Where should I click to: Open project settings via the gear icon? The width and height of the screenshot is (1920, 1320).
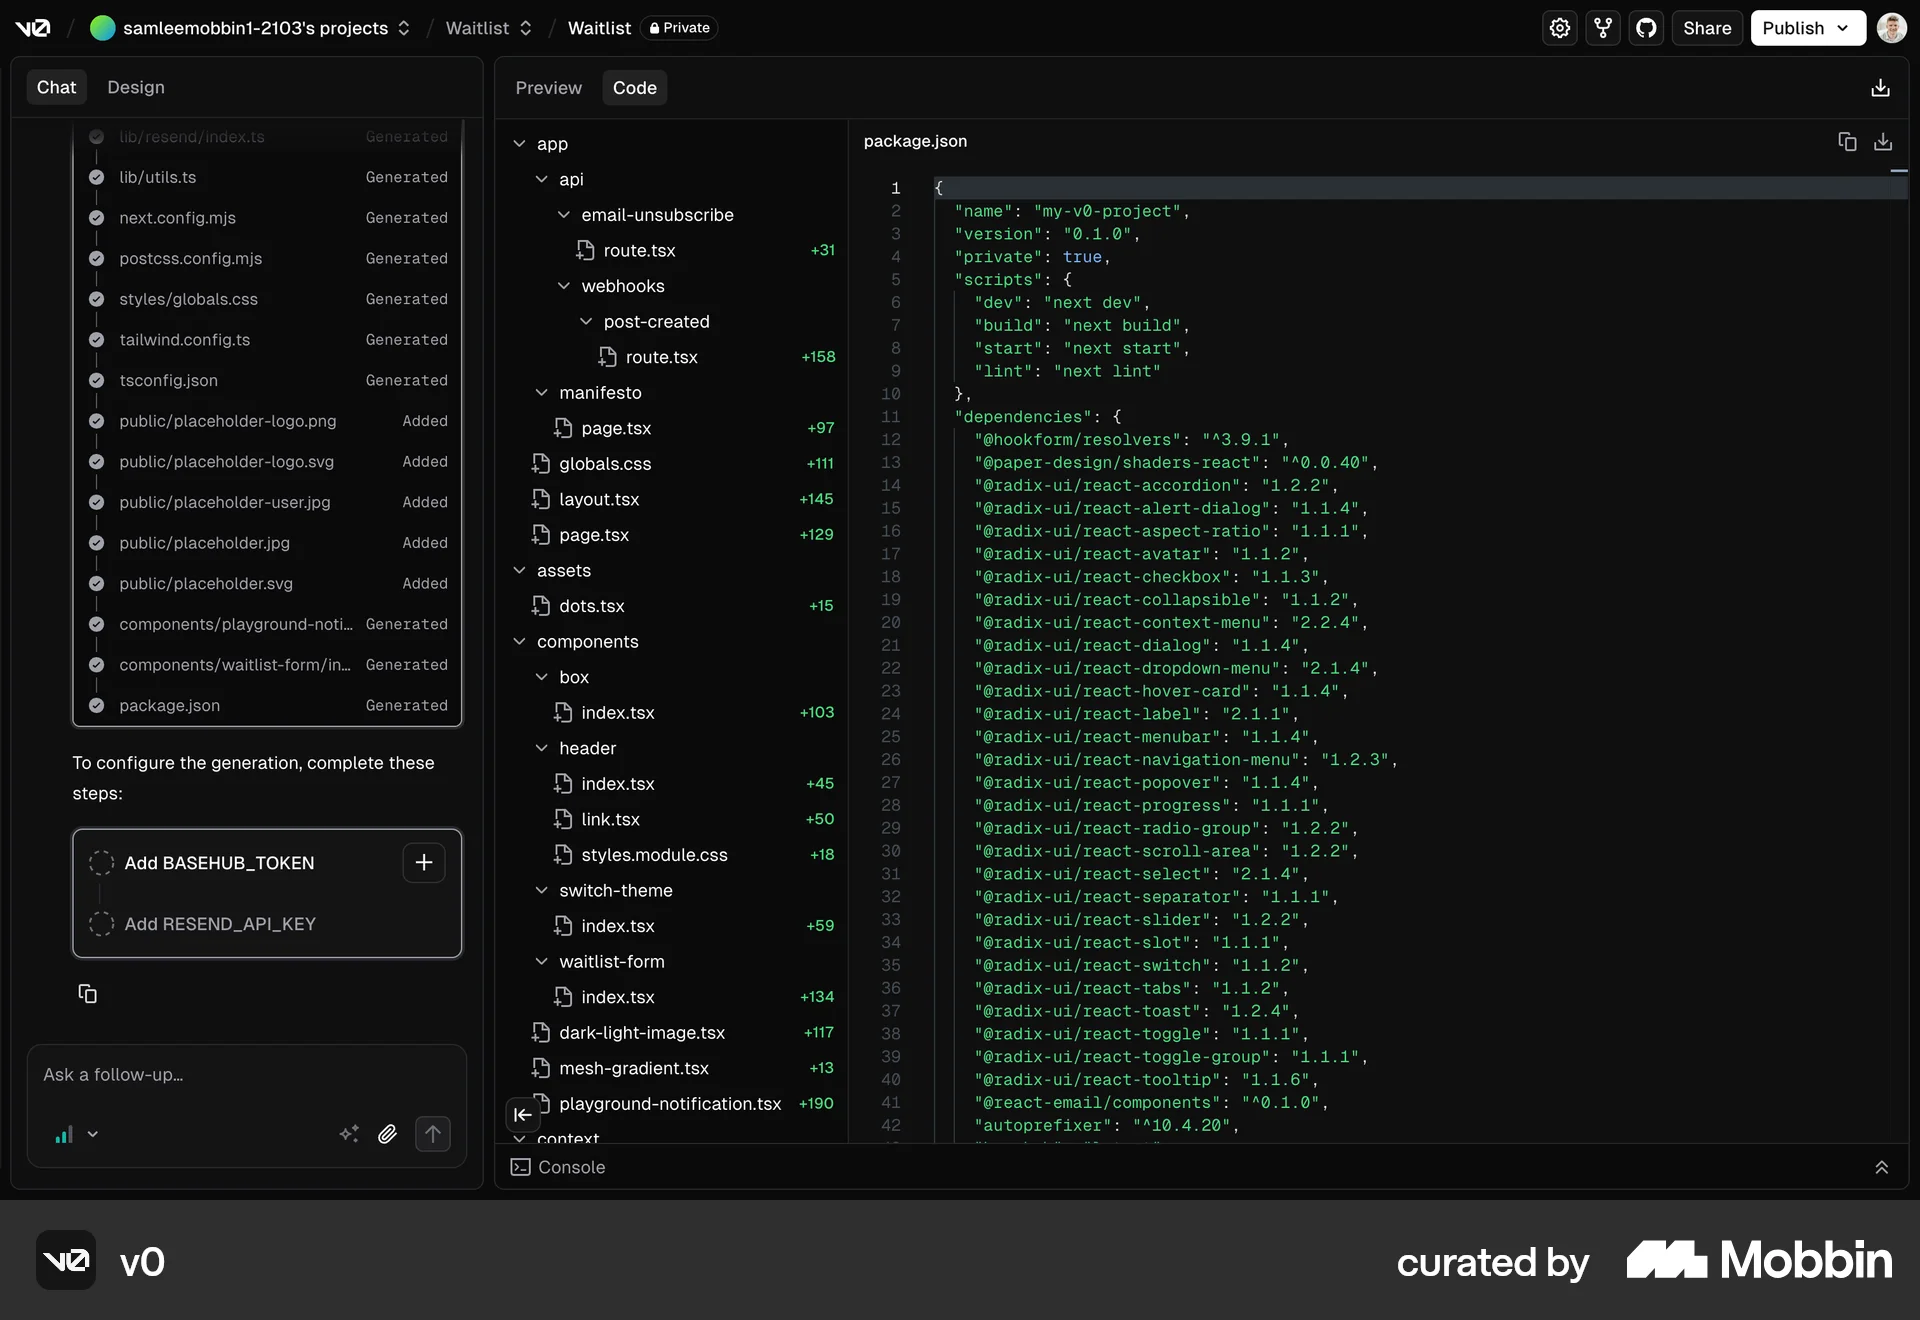[1560, 28]
